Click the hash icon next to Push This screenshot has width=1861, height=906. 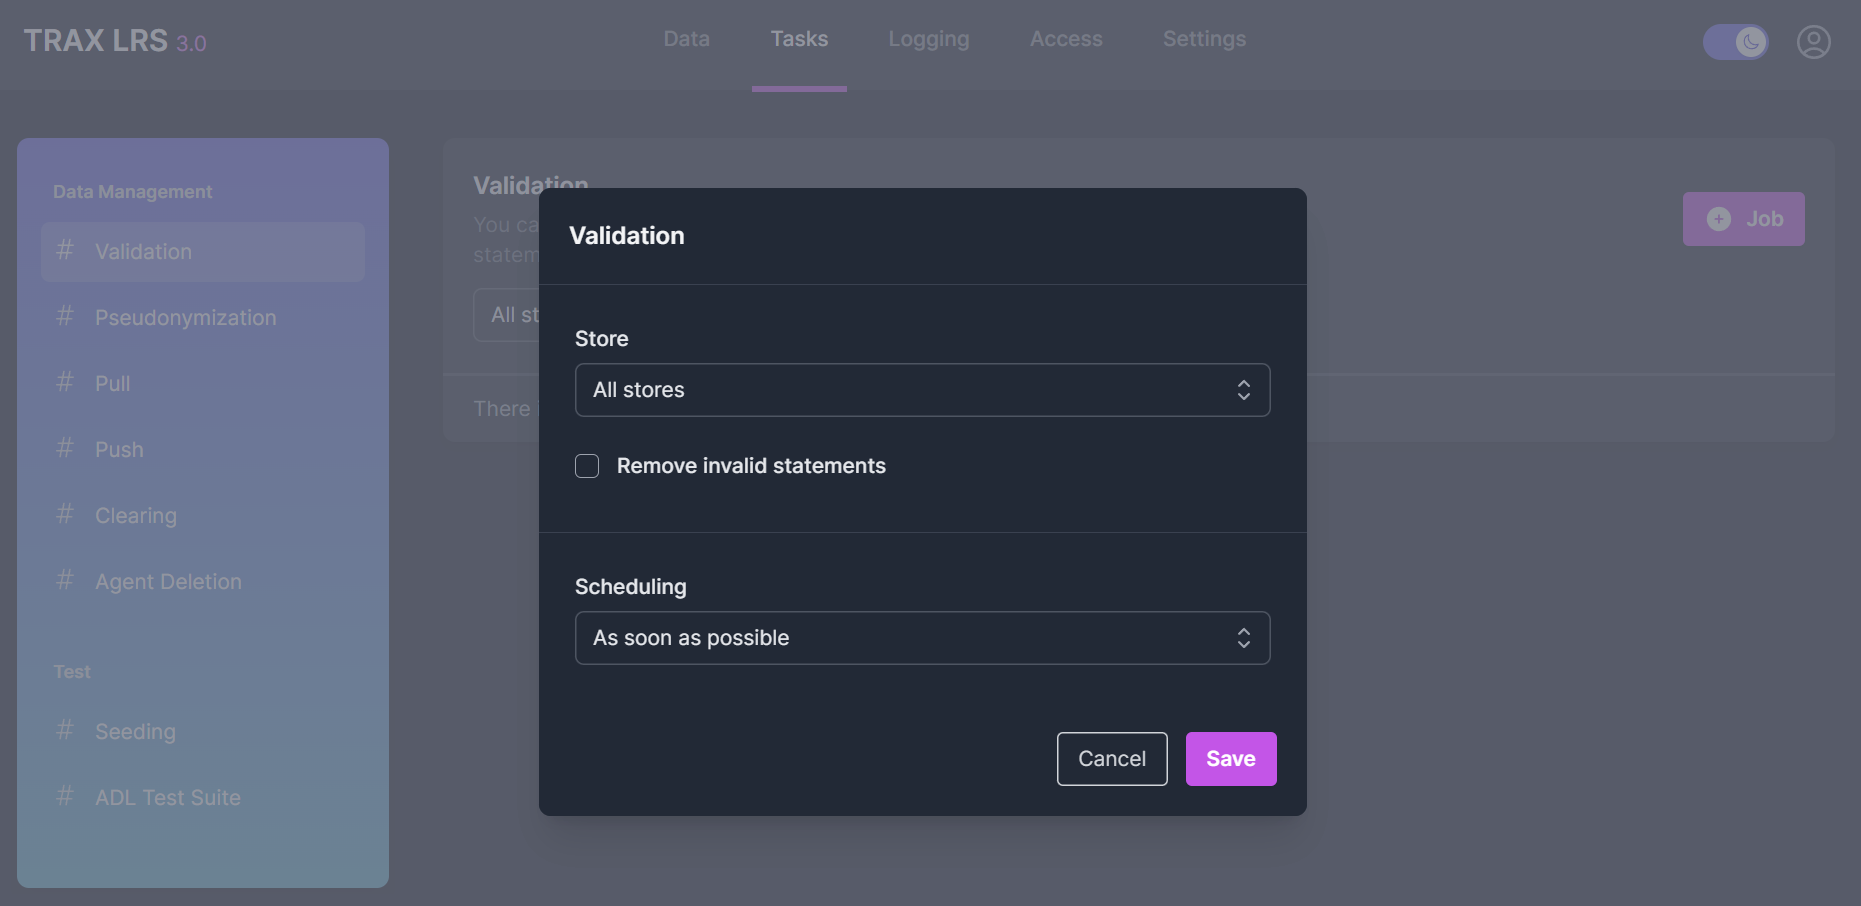point(65,449)
